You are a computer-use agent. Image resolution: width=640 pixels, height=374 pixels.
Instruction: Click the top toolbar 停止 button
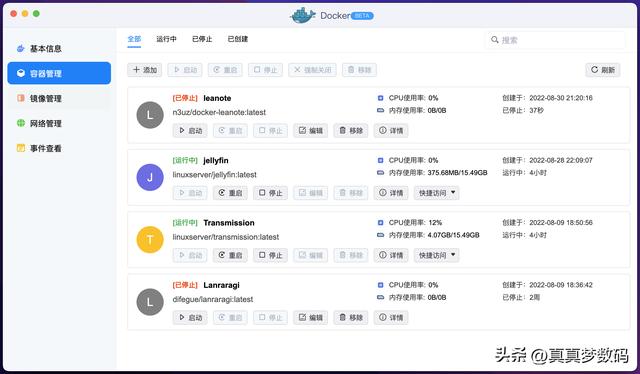265,70
